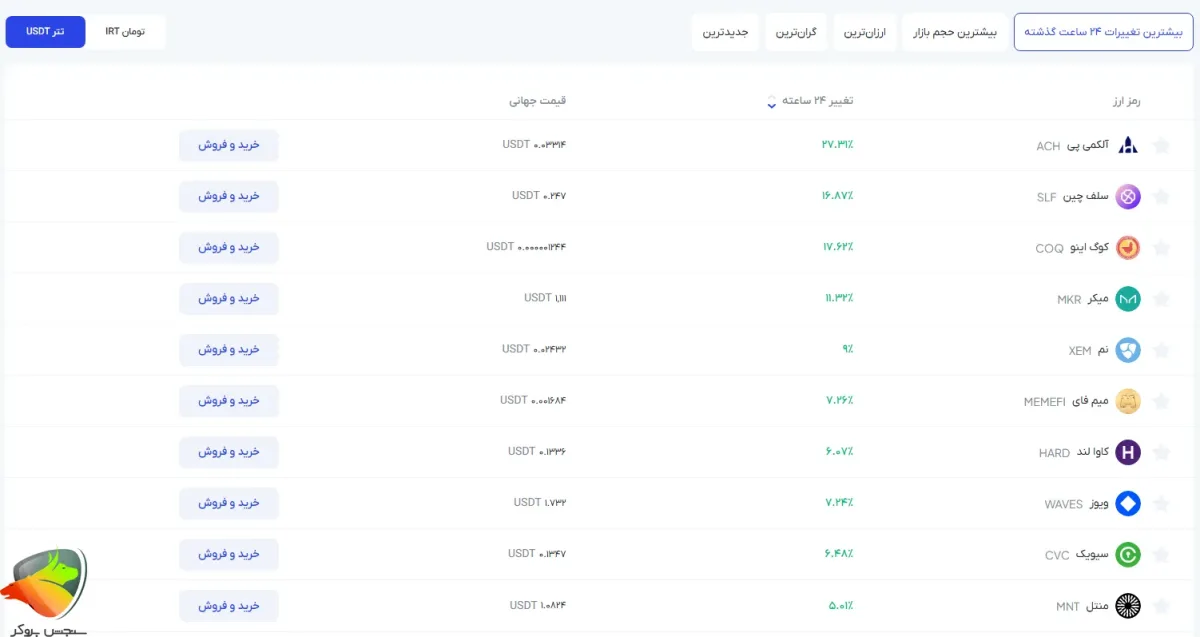Select the 'بیشترین تغییرات ۲۴ ساعت گذشته' tab

coord(1103,32)
